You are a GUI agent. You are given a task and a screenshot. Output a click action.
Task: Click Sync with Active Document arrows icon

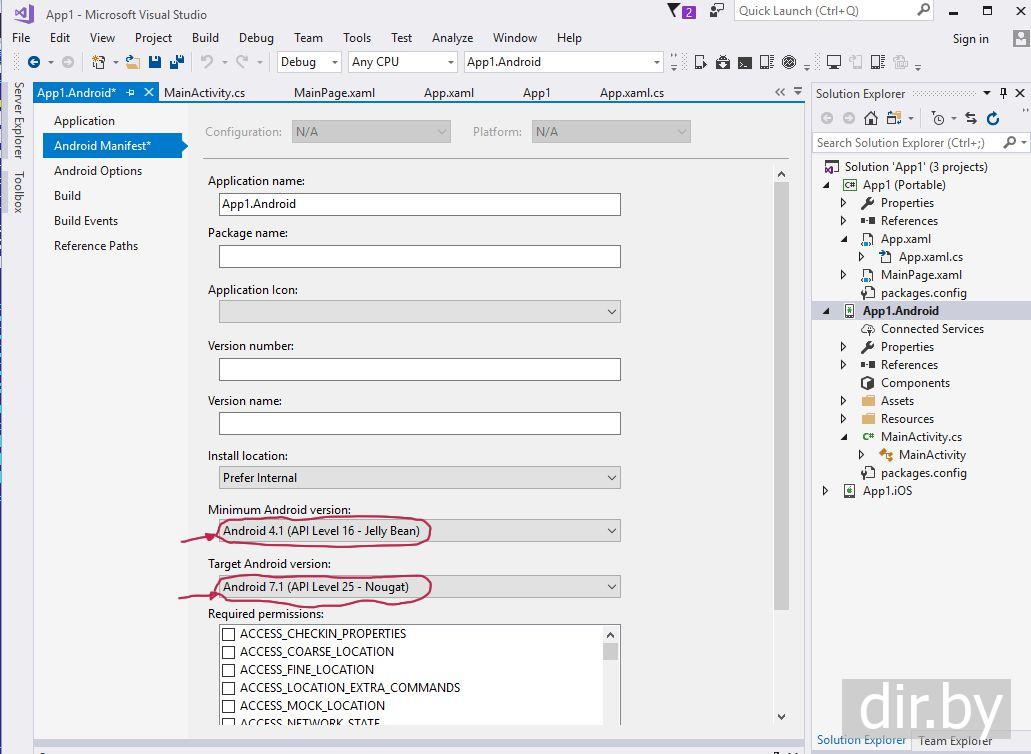(x=969, y=118)
